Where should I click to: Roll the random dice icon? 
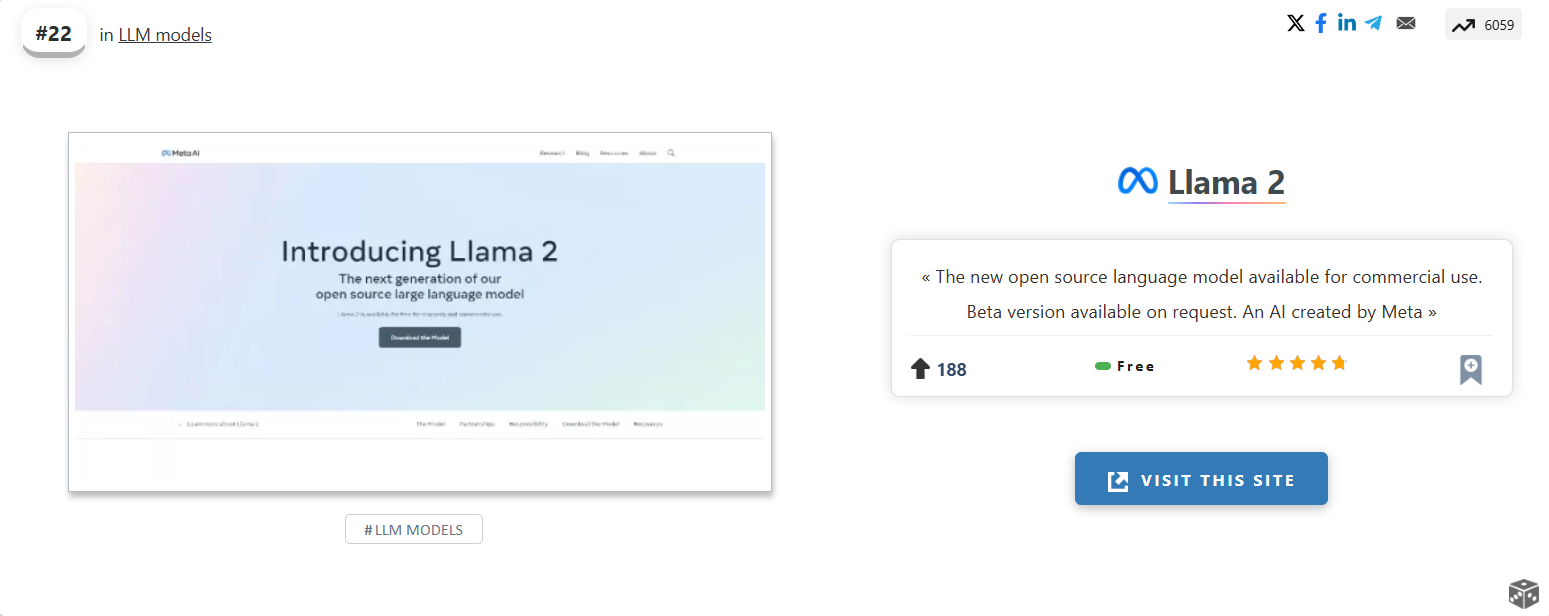(1523, 593)
